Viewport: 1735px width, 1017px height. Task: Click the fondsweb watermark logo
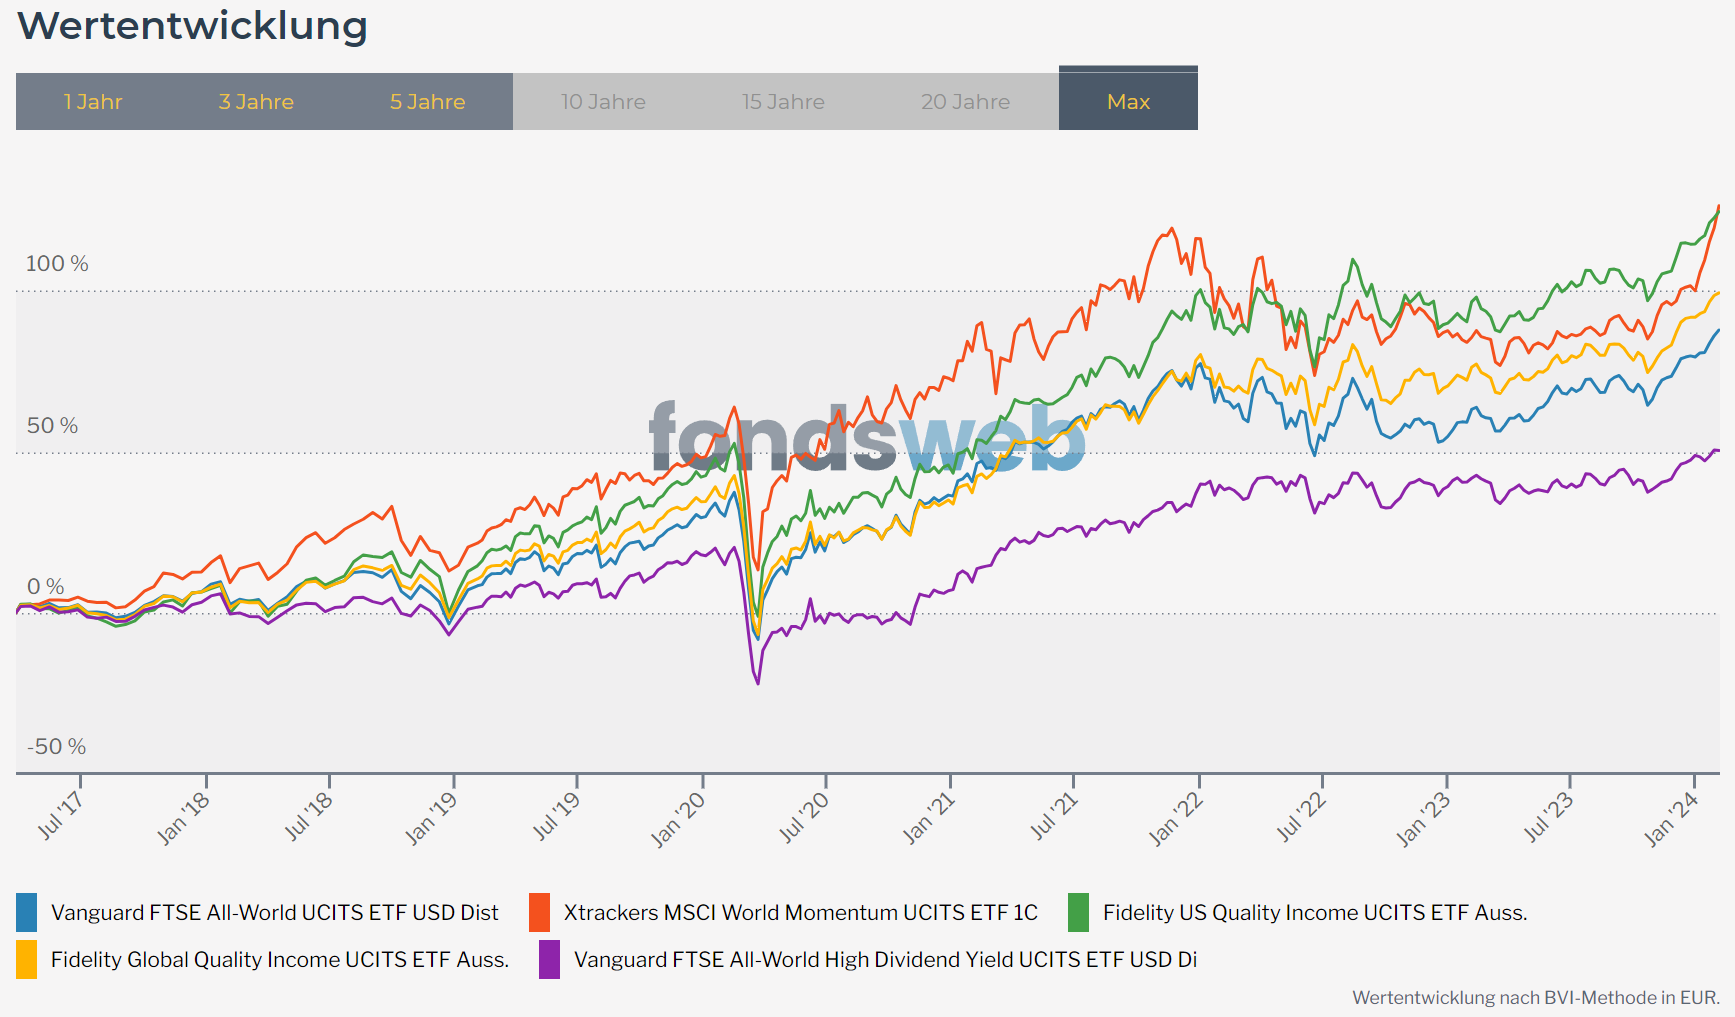pos(866,436)
